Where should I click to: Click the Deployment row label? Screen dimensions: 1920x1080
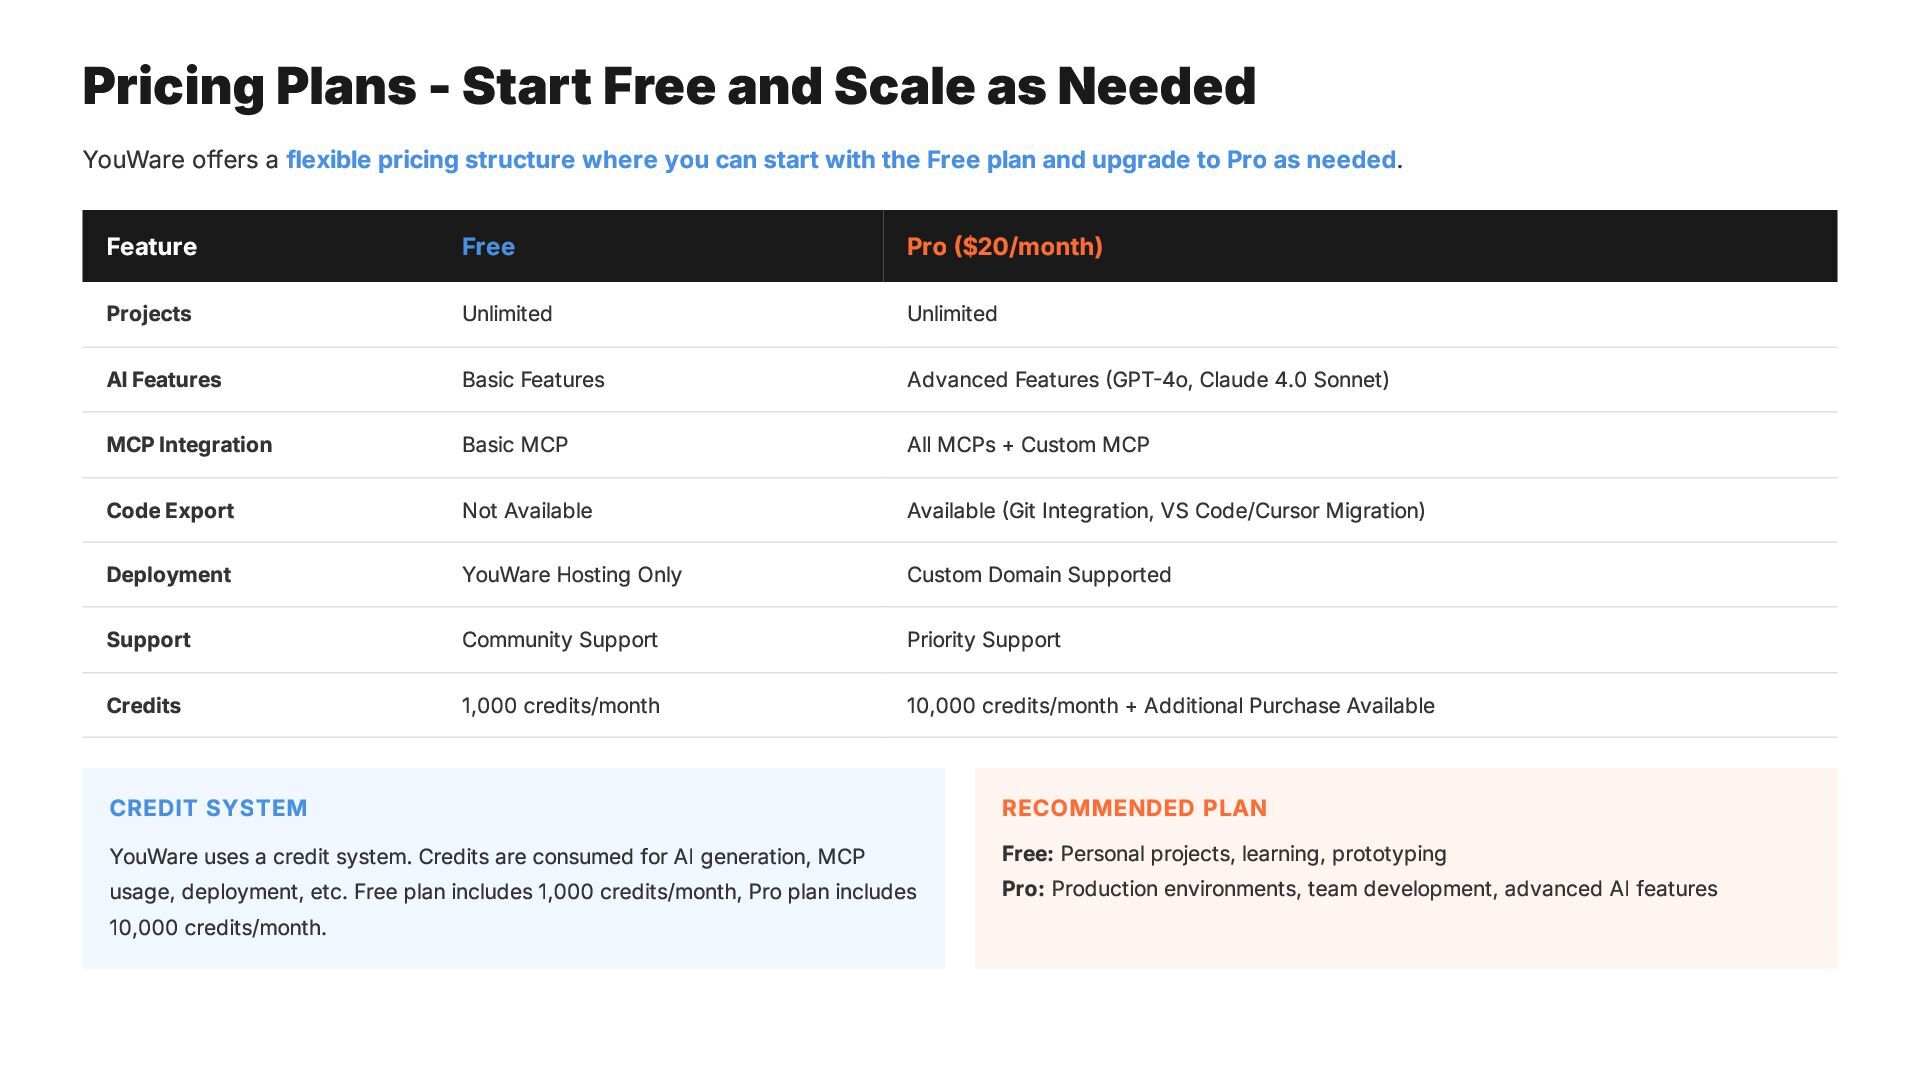[x=168, y=575]
